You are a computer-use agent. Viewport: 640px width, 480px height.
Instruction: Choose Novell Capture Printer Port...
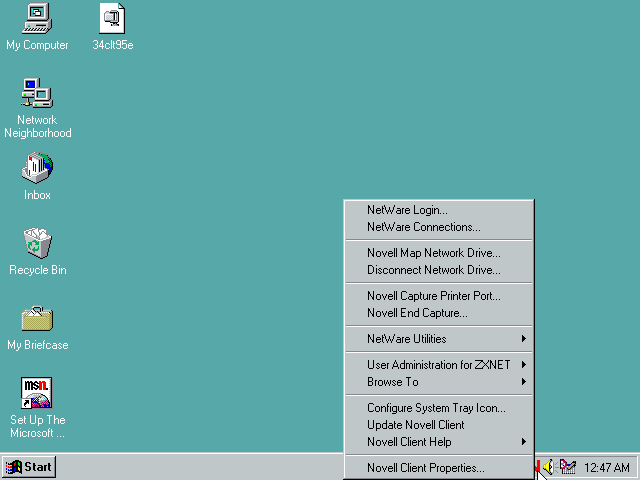[439, 296]
